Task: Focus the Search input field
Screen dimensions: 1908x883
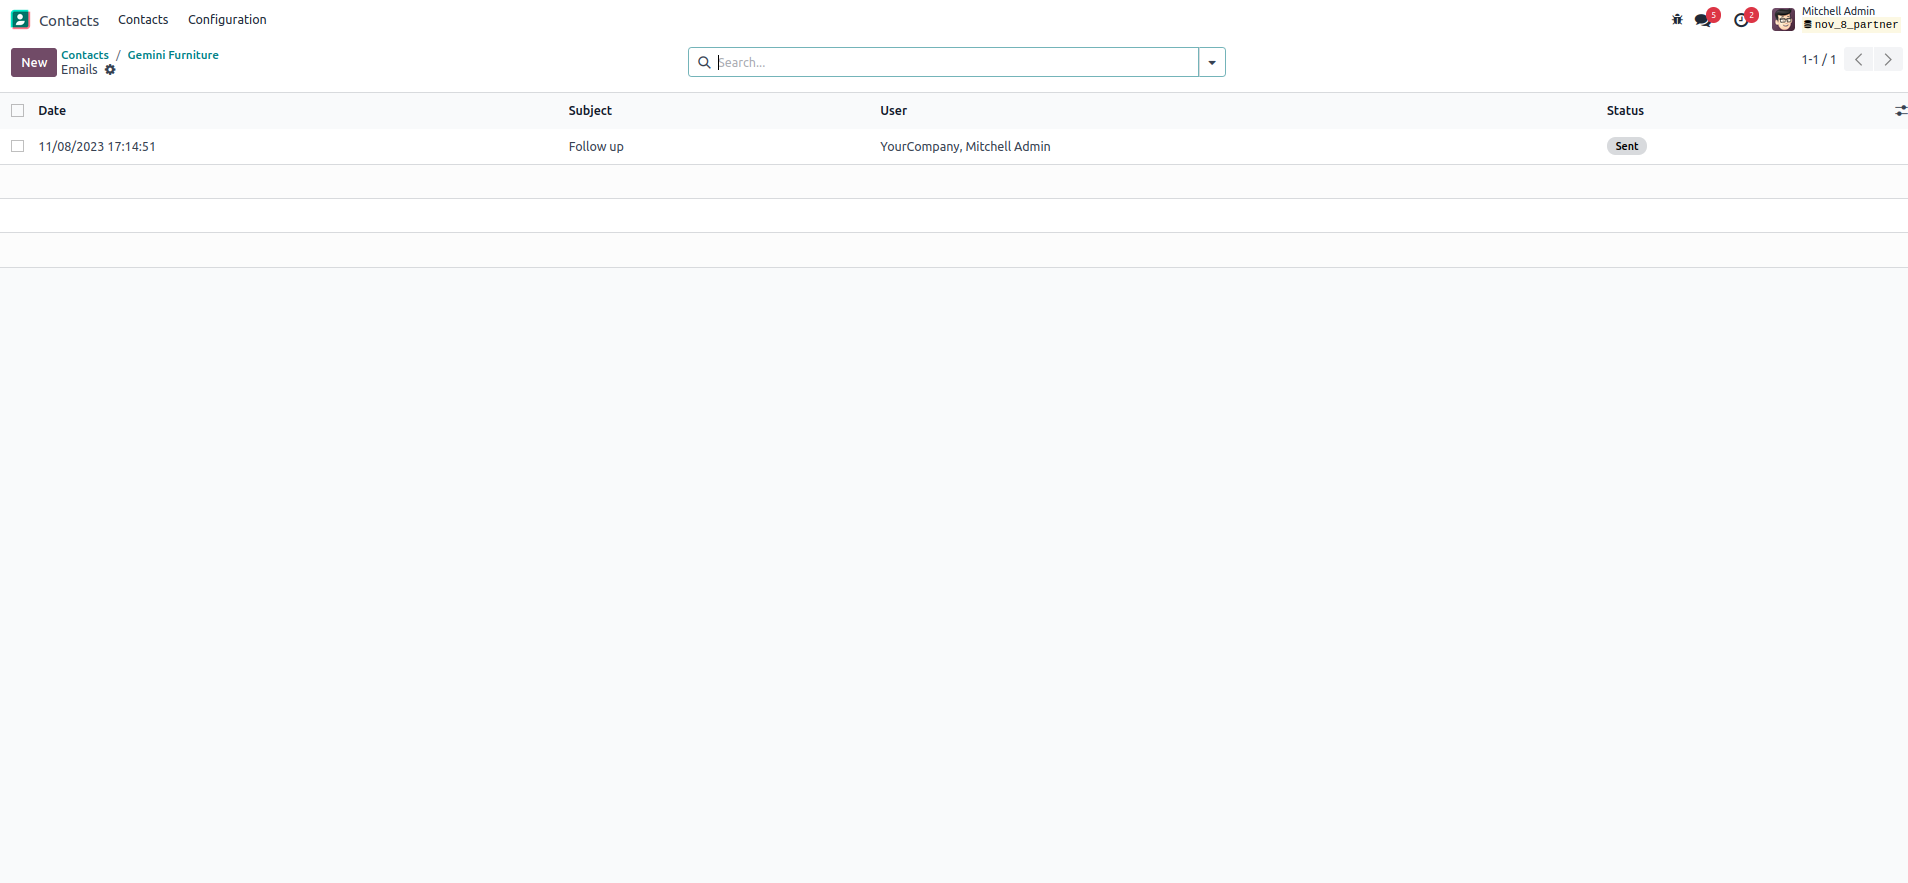Action: (955, 62)
